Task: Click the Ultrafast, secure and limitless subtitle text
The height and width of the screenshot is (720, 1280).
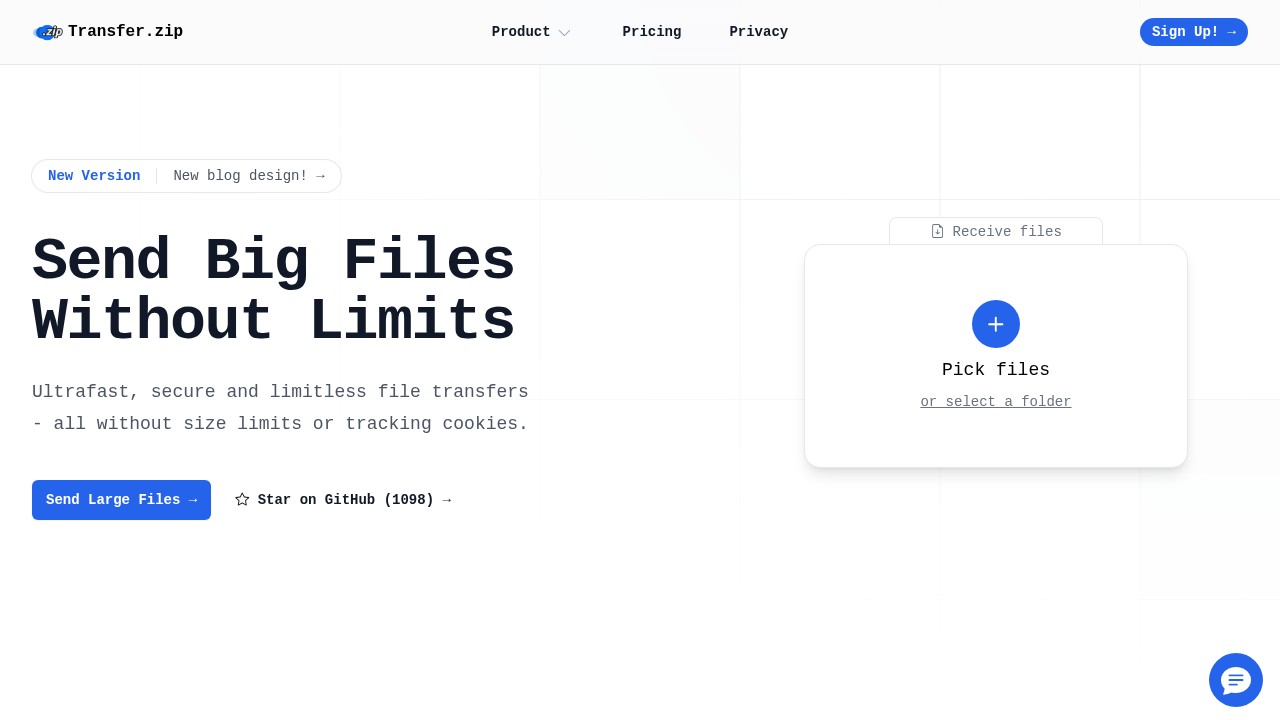Action: (x=280, y=408)
